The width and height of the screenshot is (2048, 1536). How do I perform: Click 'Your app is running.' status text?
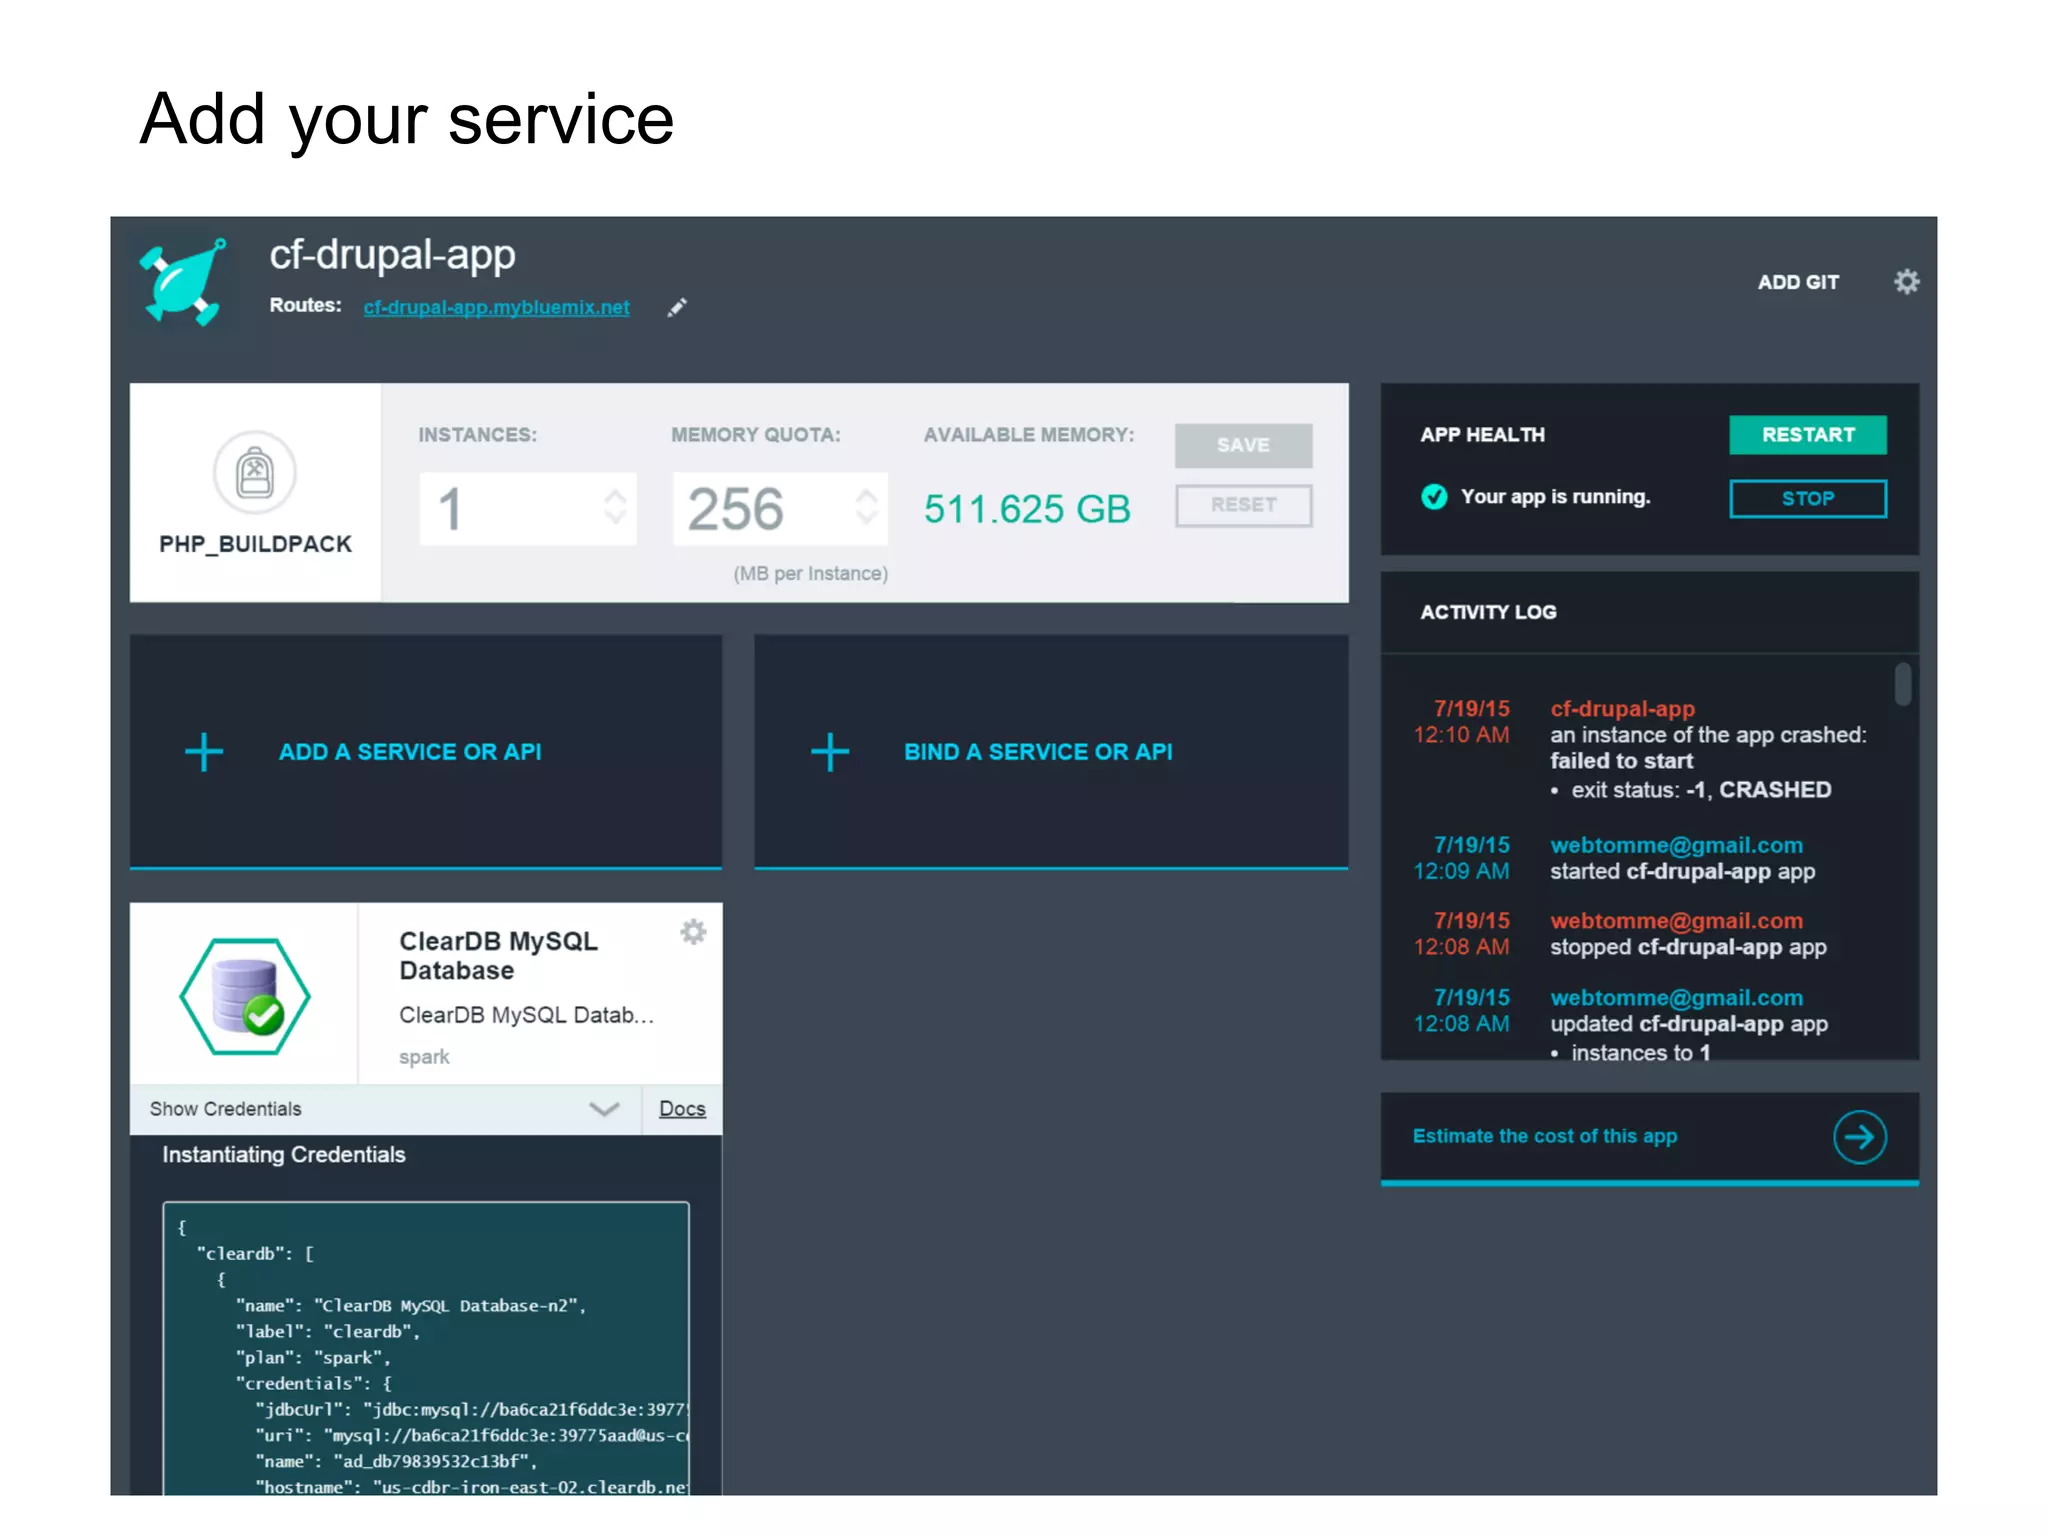(x=1555, y=497)
